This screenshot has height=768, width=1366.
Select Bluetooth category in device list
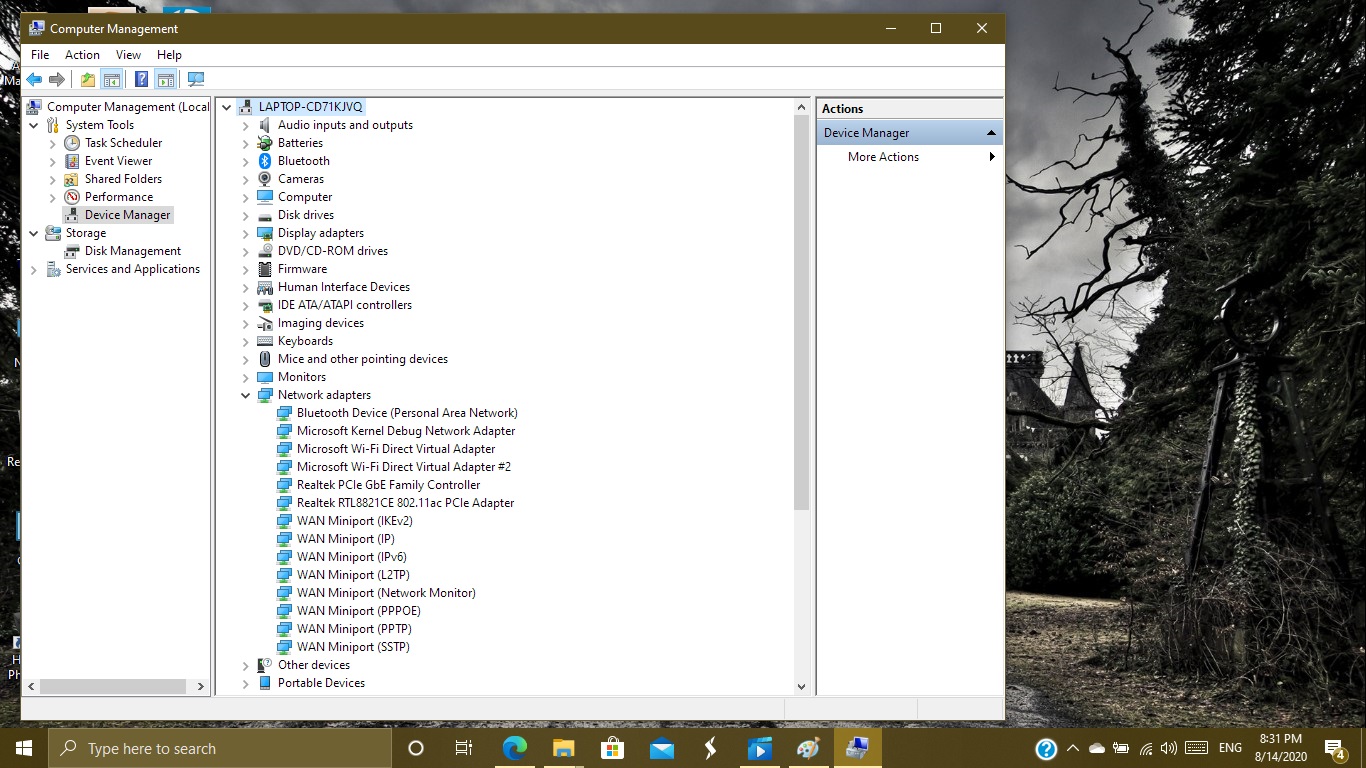(x=304, y=161)
